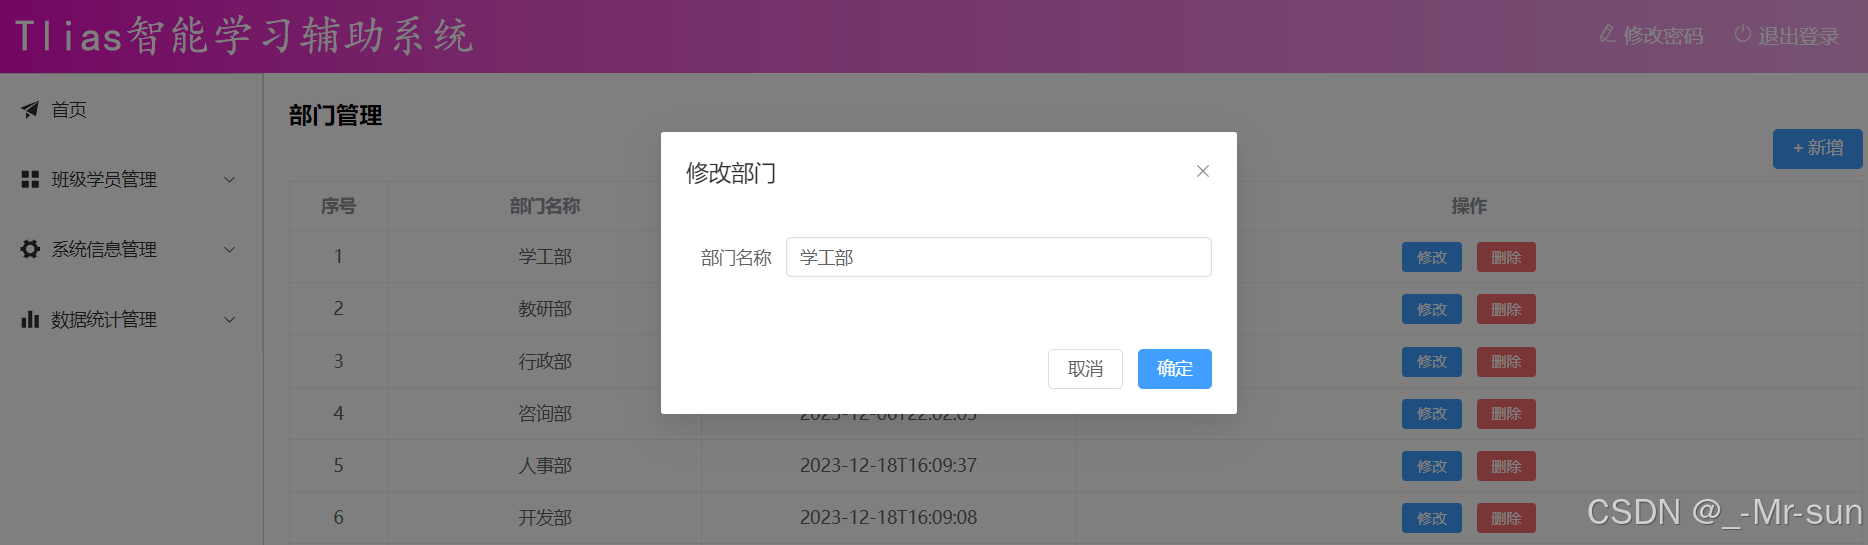Click the Tlias智能学习辅助系统 title
This screenshot has height=545, width=1868.
(x=244, y=36)
